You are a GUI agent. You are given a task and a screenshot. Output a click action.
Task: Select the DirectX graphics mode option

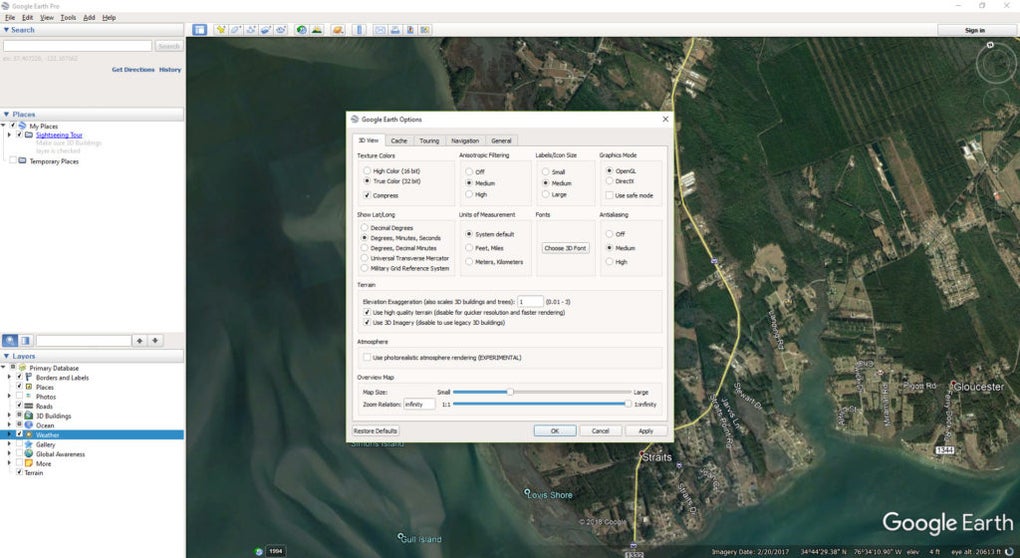pos(610,182)
